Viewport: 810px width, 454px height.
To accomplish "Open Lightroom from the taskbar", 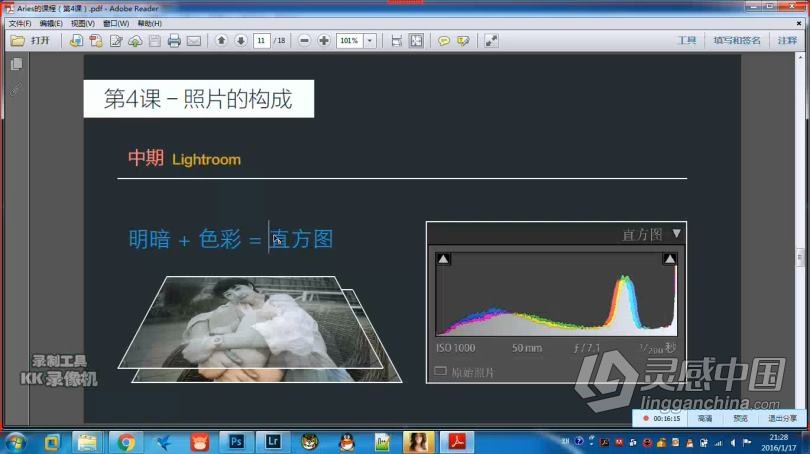I will [273, 442].
